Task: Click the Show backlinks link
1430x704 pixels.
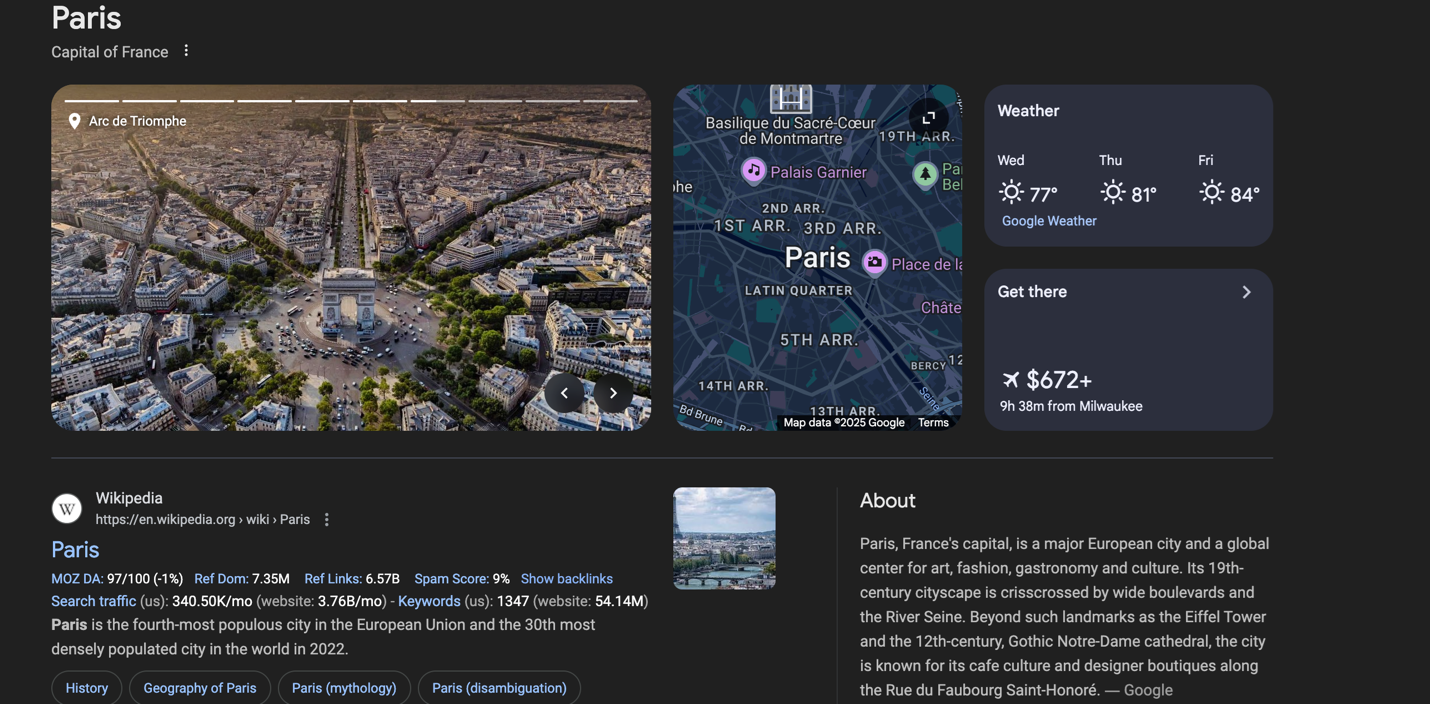Action: [x=567, y=578]
